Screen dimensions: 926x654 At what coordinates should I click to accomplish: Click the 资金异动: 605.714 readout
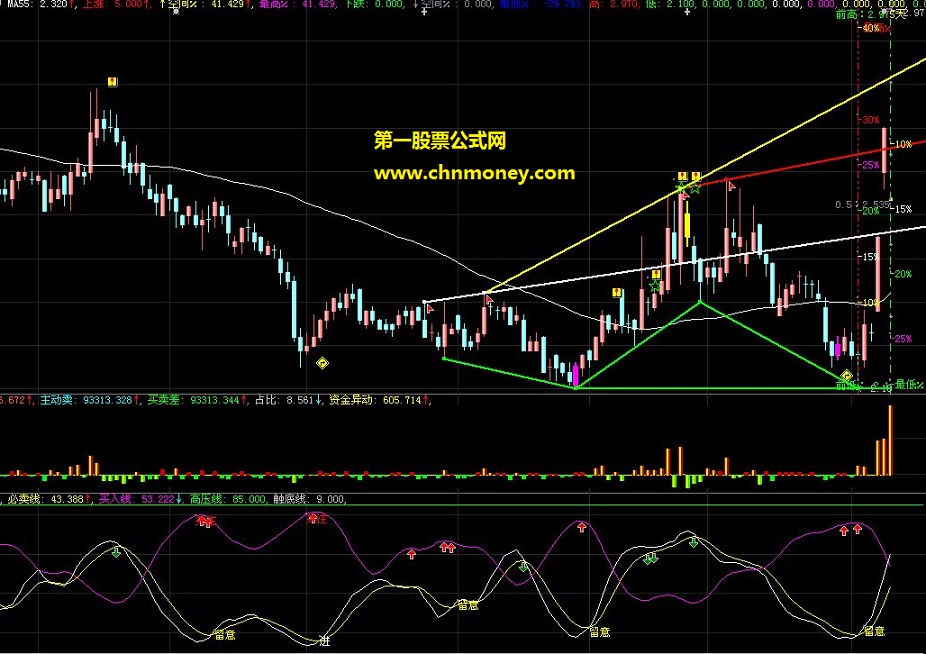[379, 400]
